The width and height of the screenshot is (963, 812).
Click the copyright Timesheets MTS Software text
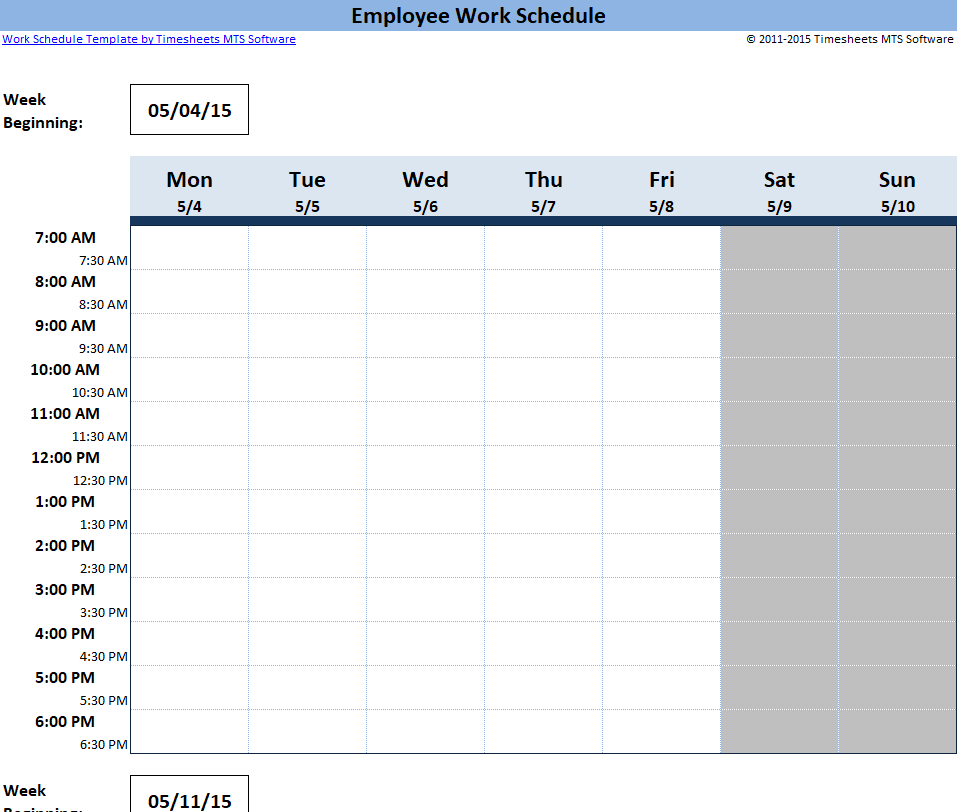[x=849, y=39]
